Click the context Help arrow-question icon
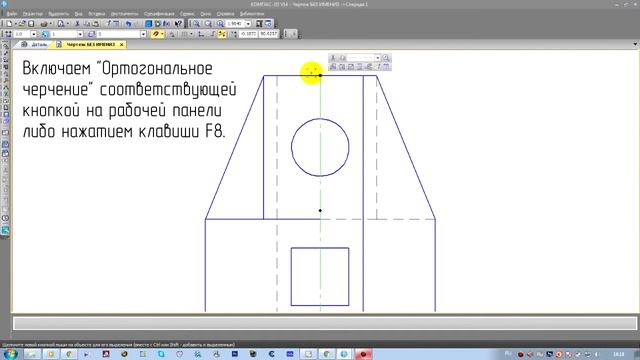Viewport: 640px width, 360px height. tap(178, 24)
